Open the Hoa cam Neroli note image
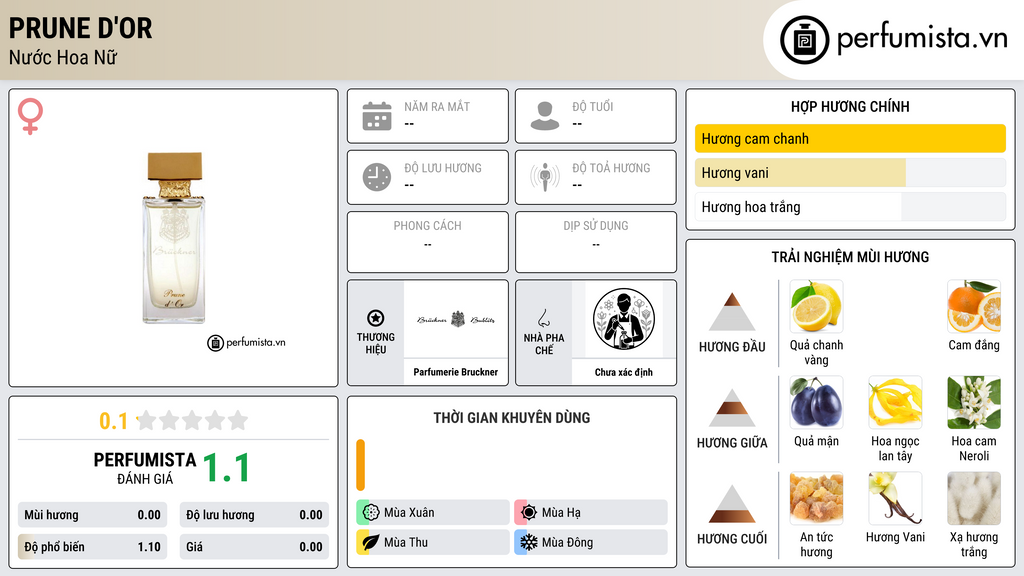Viewport: 1024px width, 576px height. point(974,402)
